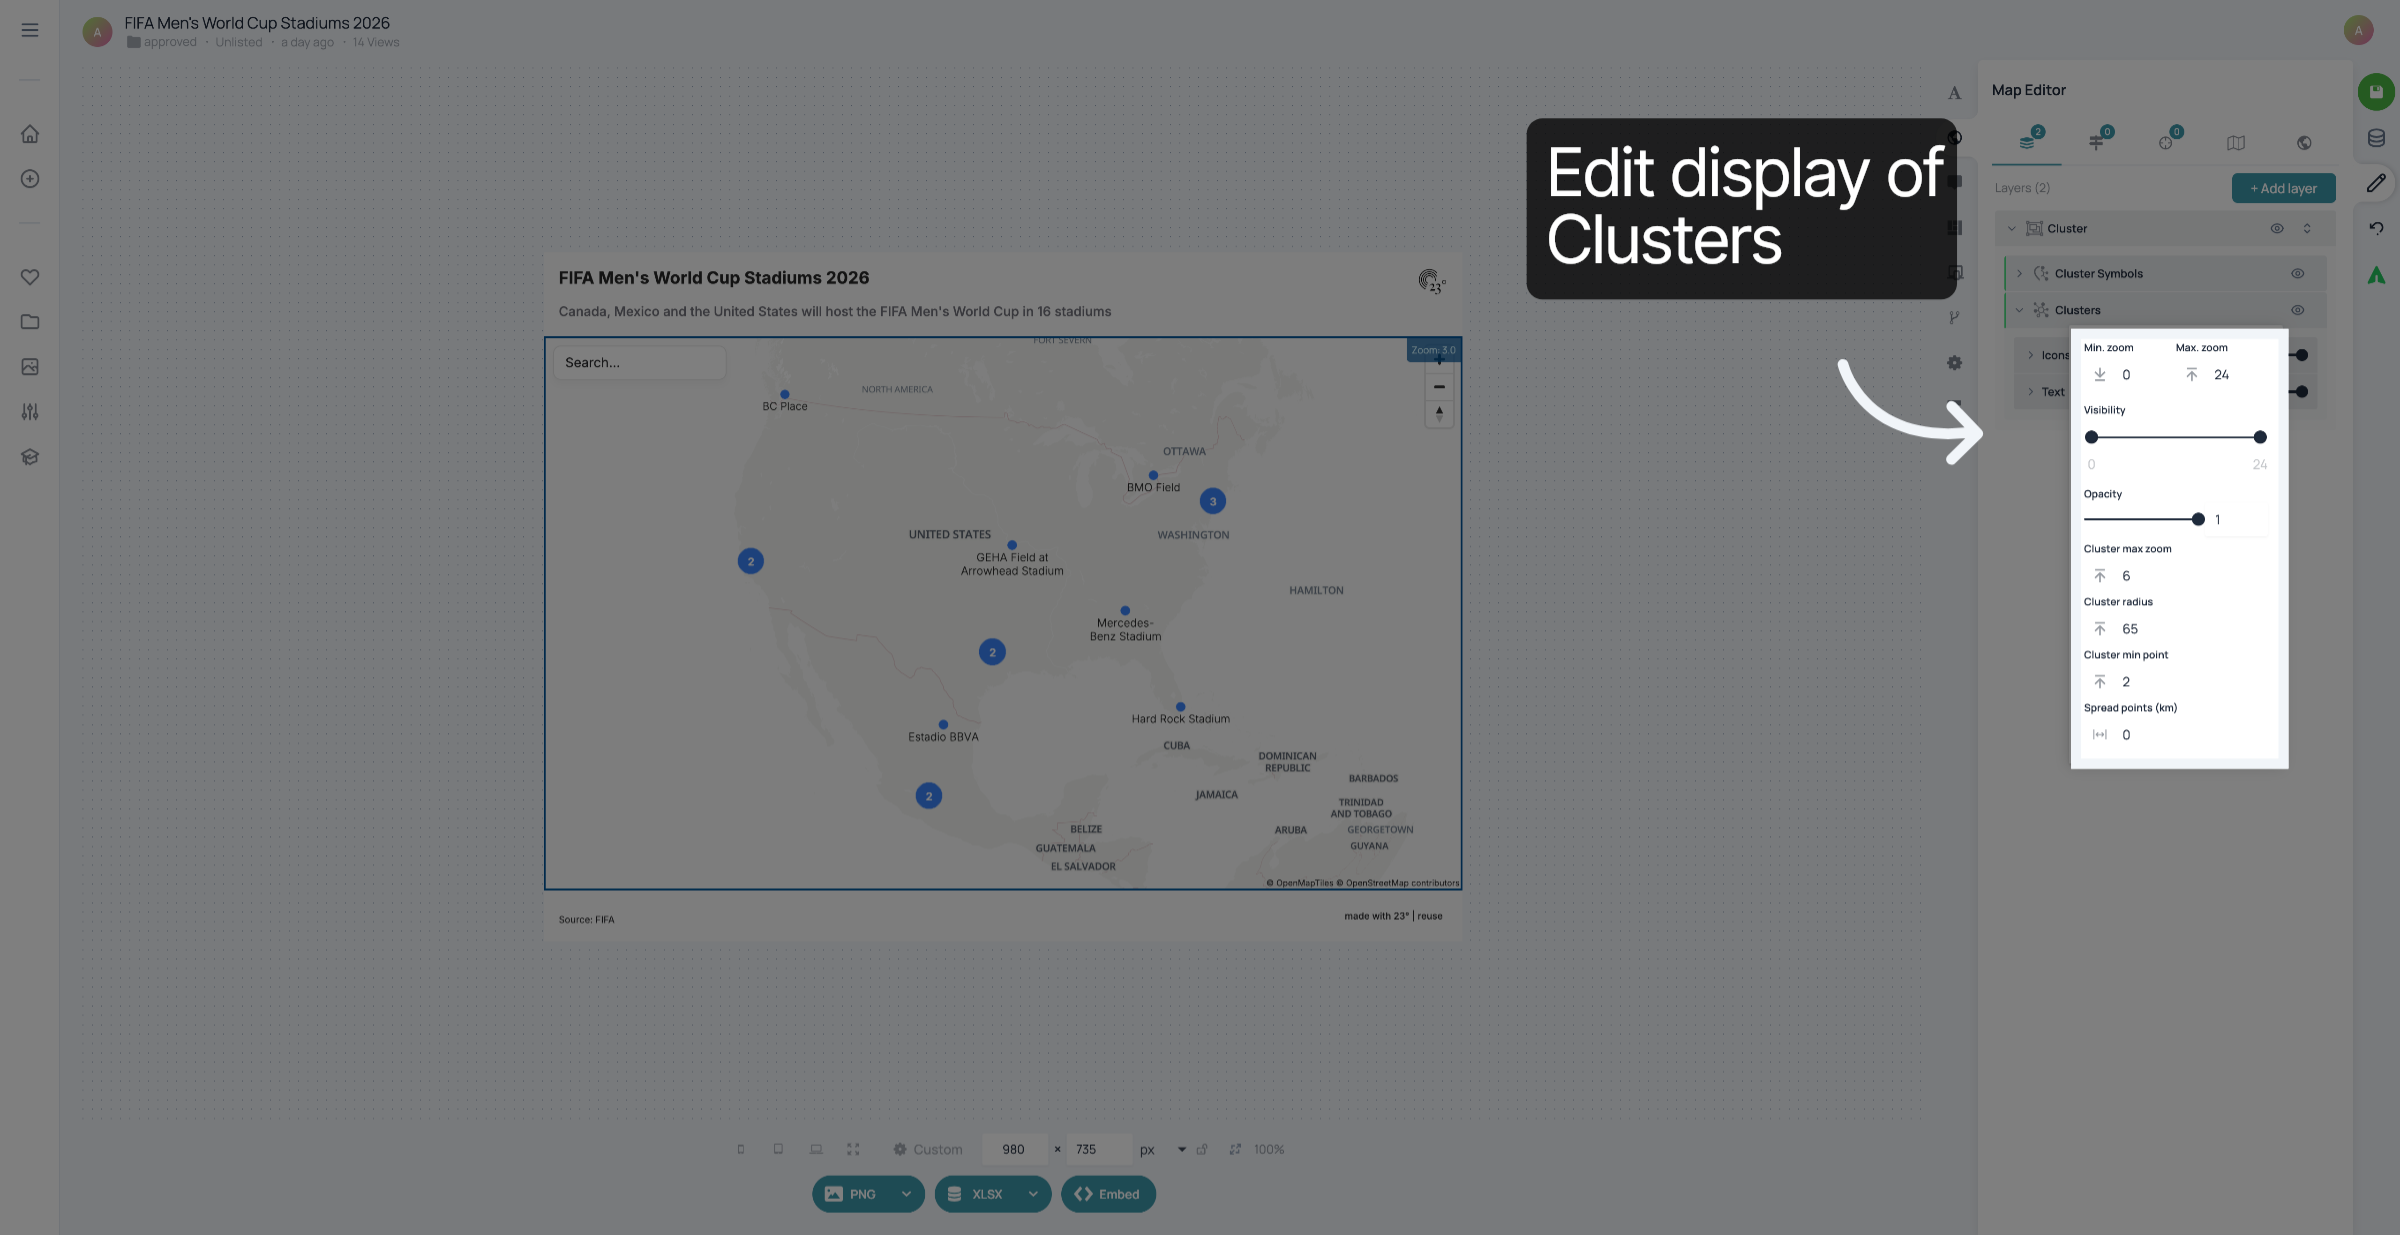Click the 23° logo in the map header
Viewport: 2400px width, 1235px height.
click(x=1432, y=281)
